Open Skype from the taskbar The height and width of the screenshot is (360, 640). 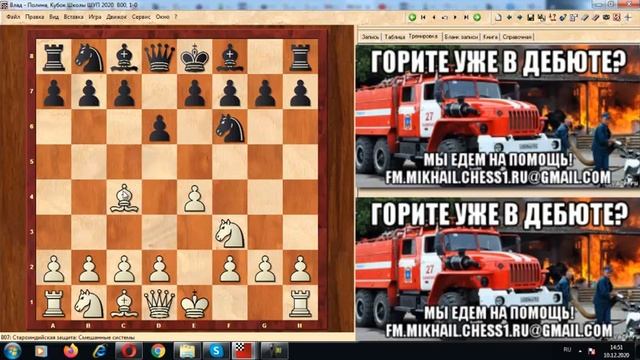click(x=216, y=351)
